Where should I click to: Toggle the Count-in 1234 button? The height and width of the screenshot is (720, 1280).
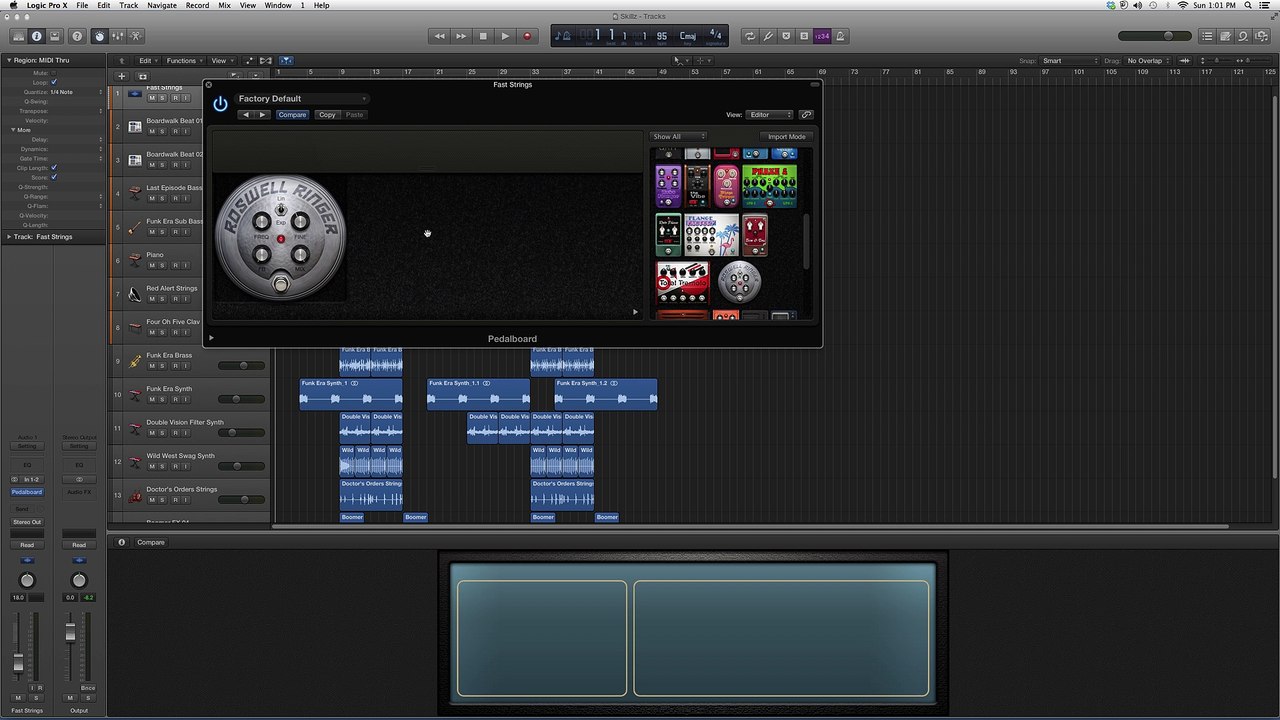point(822,36)
